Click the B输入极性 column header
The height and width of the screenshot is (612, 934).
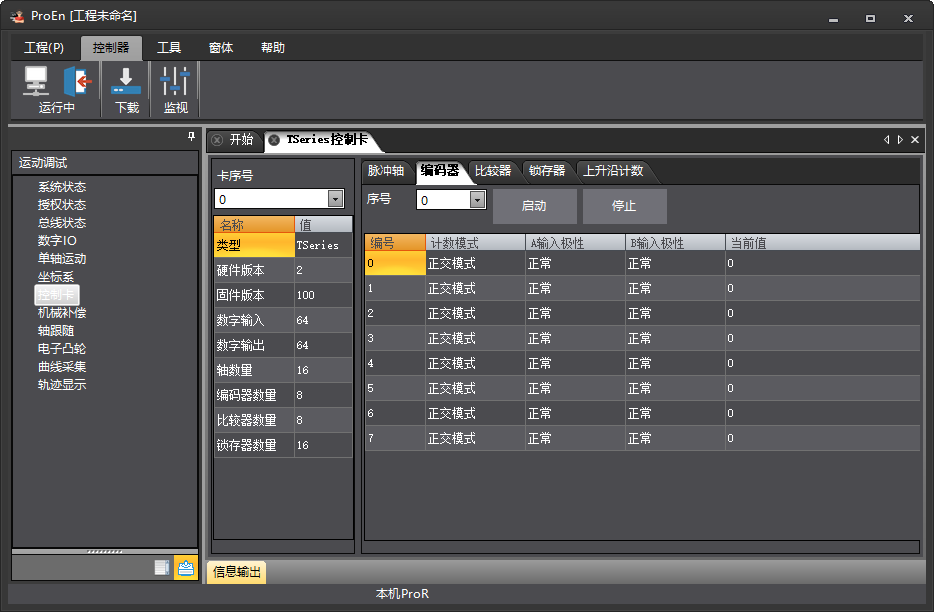coord(675,243)
